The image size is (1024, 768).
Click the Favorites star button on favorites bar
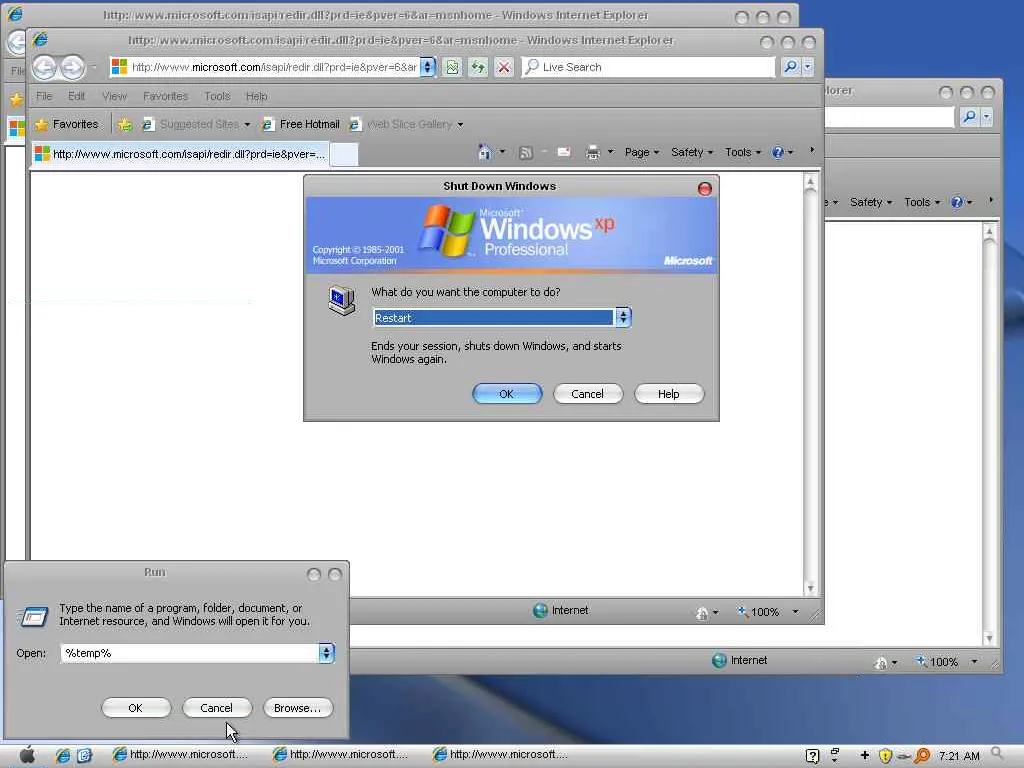pos(67,124)
